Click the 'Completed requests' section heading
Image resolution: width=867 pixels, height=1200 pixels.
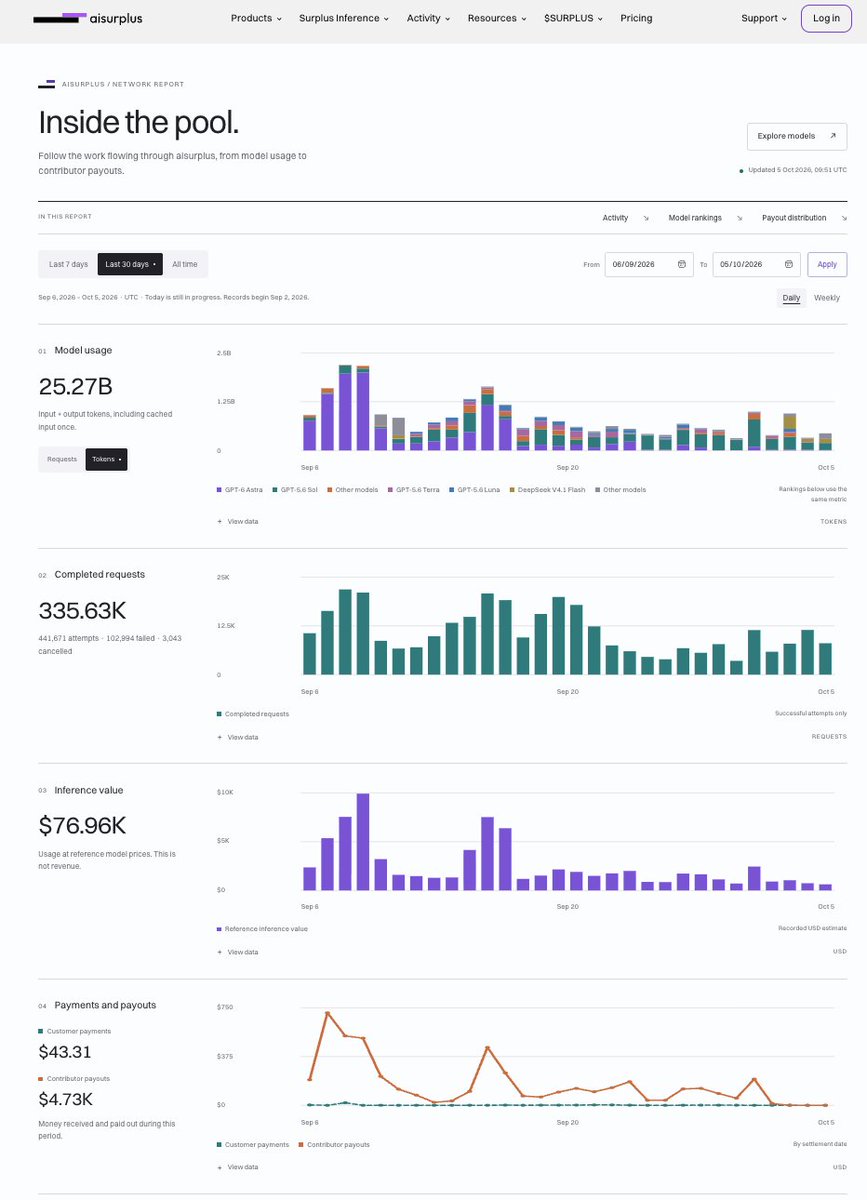(x=99, y=574)
